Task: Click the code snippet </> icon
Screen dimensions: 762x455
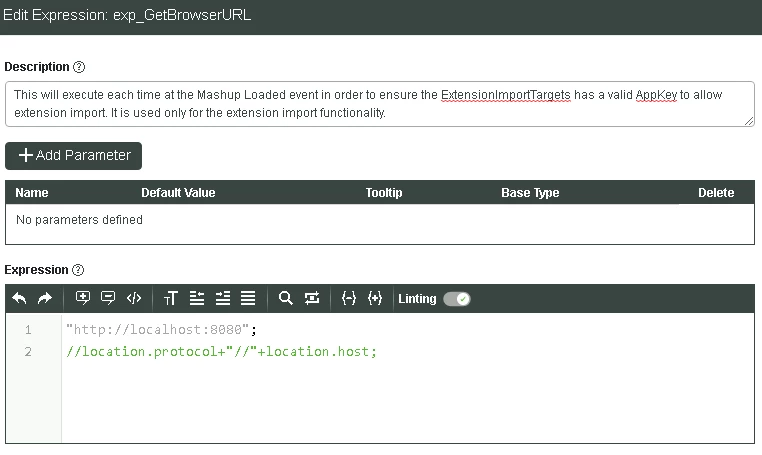Action: coord(134,298)
